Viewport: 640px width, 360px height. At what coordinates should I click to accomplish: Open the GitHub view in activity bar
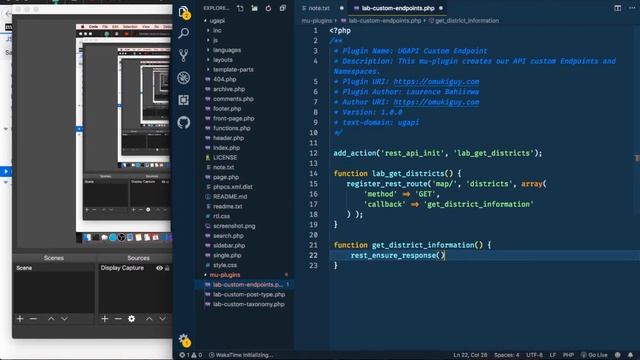coord(184,122)
